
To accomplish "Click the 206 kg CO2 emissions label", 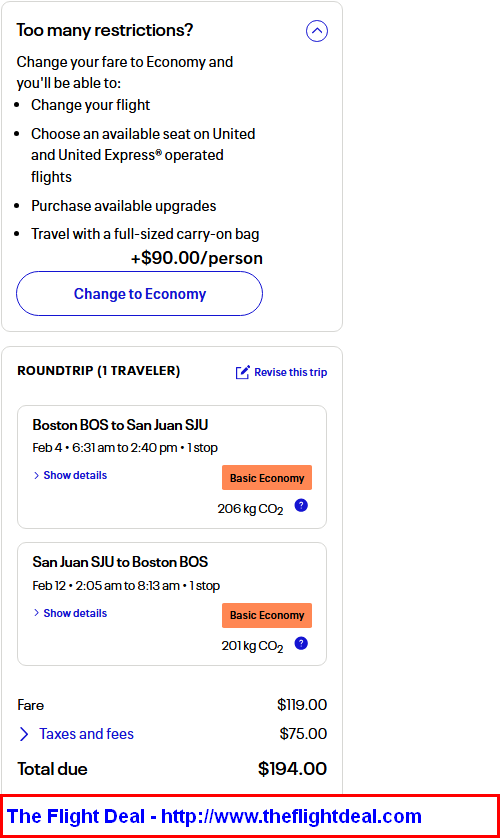I will click(250, 509).
